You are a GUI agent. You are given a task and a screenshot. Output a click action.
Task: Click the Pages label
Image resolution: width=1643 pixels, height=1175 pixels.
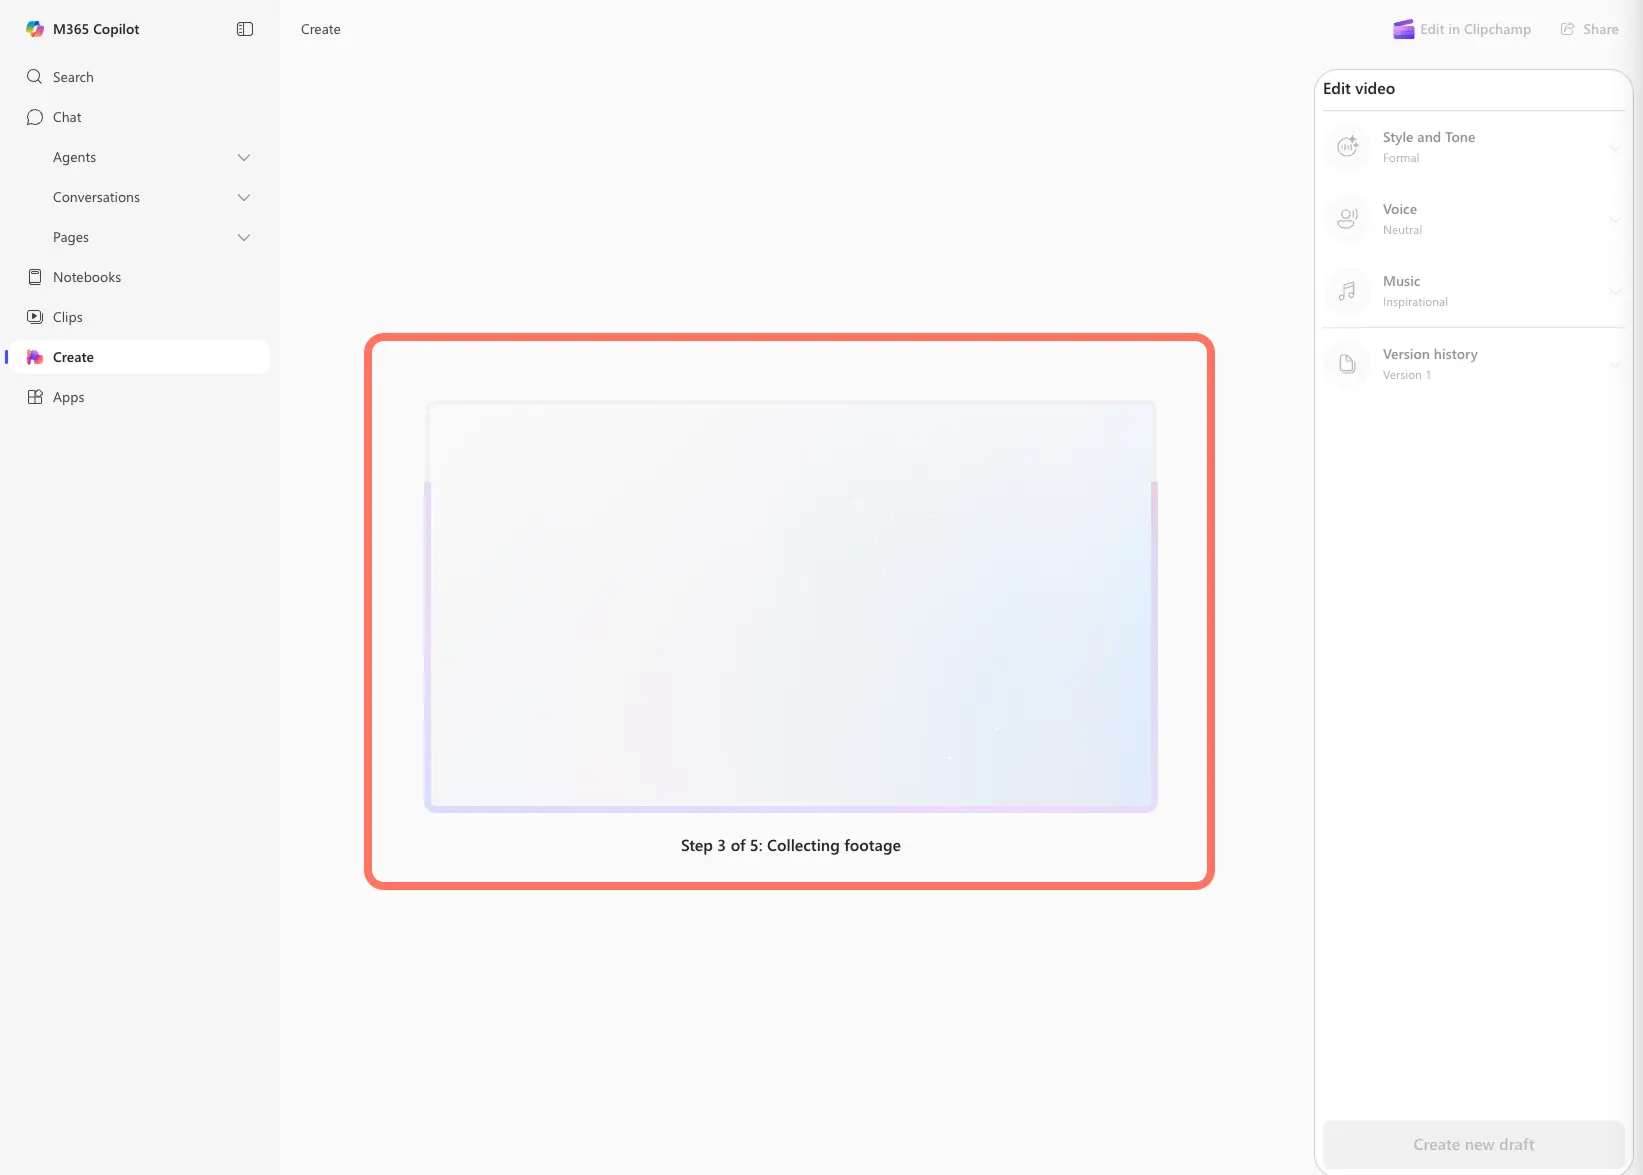click(71, 237)
